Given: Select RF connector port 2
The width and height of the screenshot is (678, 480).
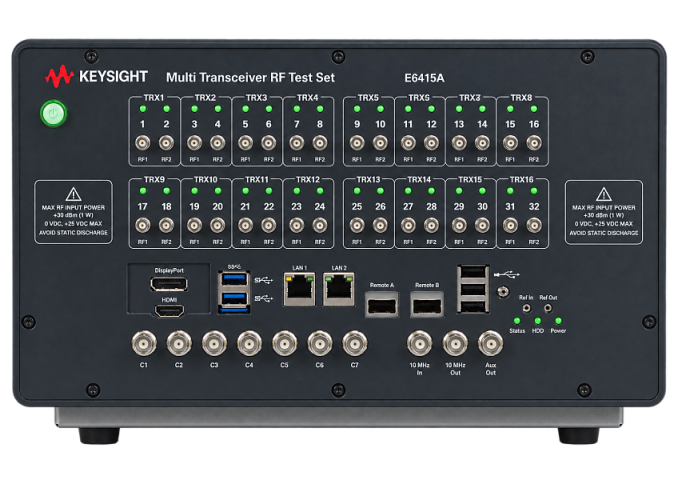Looking at the screenshot, I should 166,143.
